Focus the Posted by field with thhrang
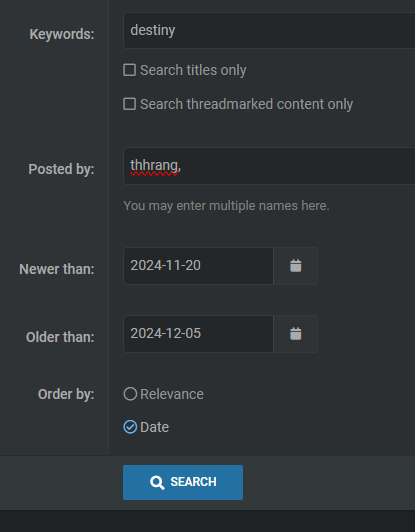 click(x=269, y=166)
